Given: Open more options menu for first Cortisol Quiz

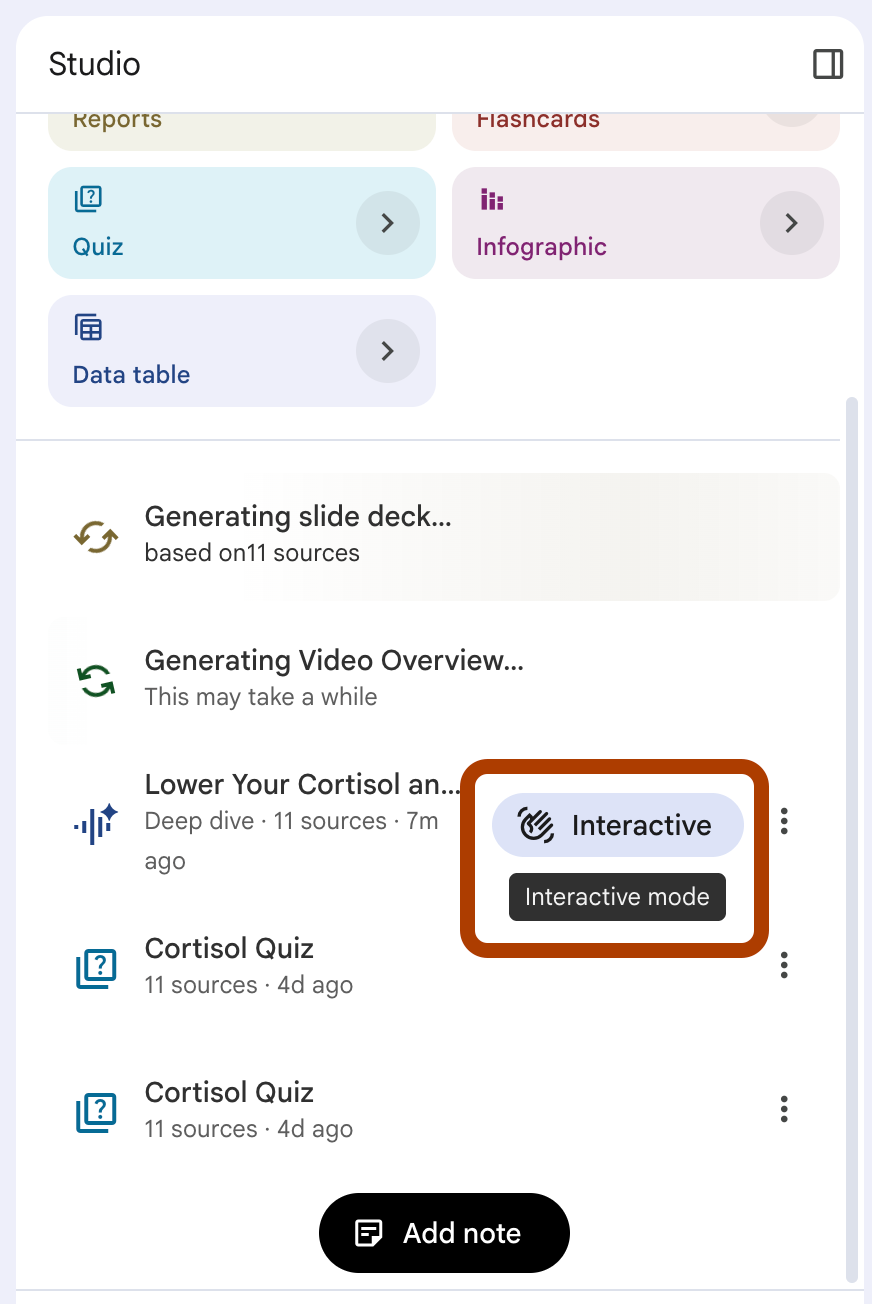Looking at the screenshot, I should pos(784,965).
